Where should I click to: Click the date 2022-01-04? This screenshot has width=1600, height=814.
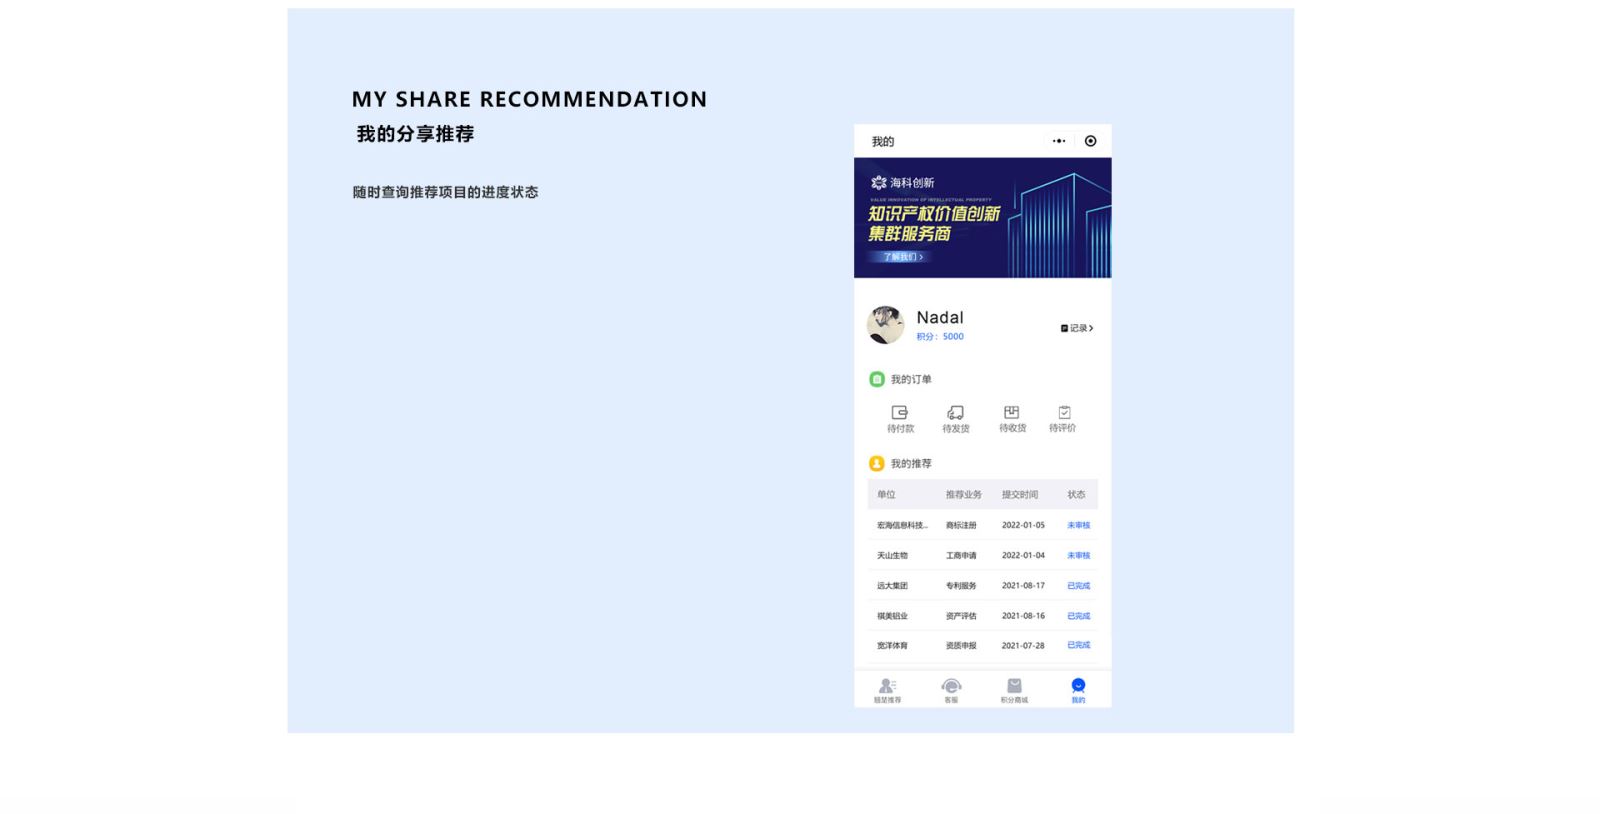pyautogui.click(x=1023, y=555)
